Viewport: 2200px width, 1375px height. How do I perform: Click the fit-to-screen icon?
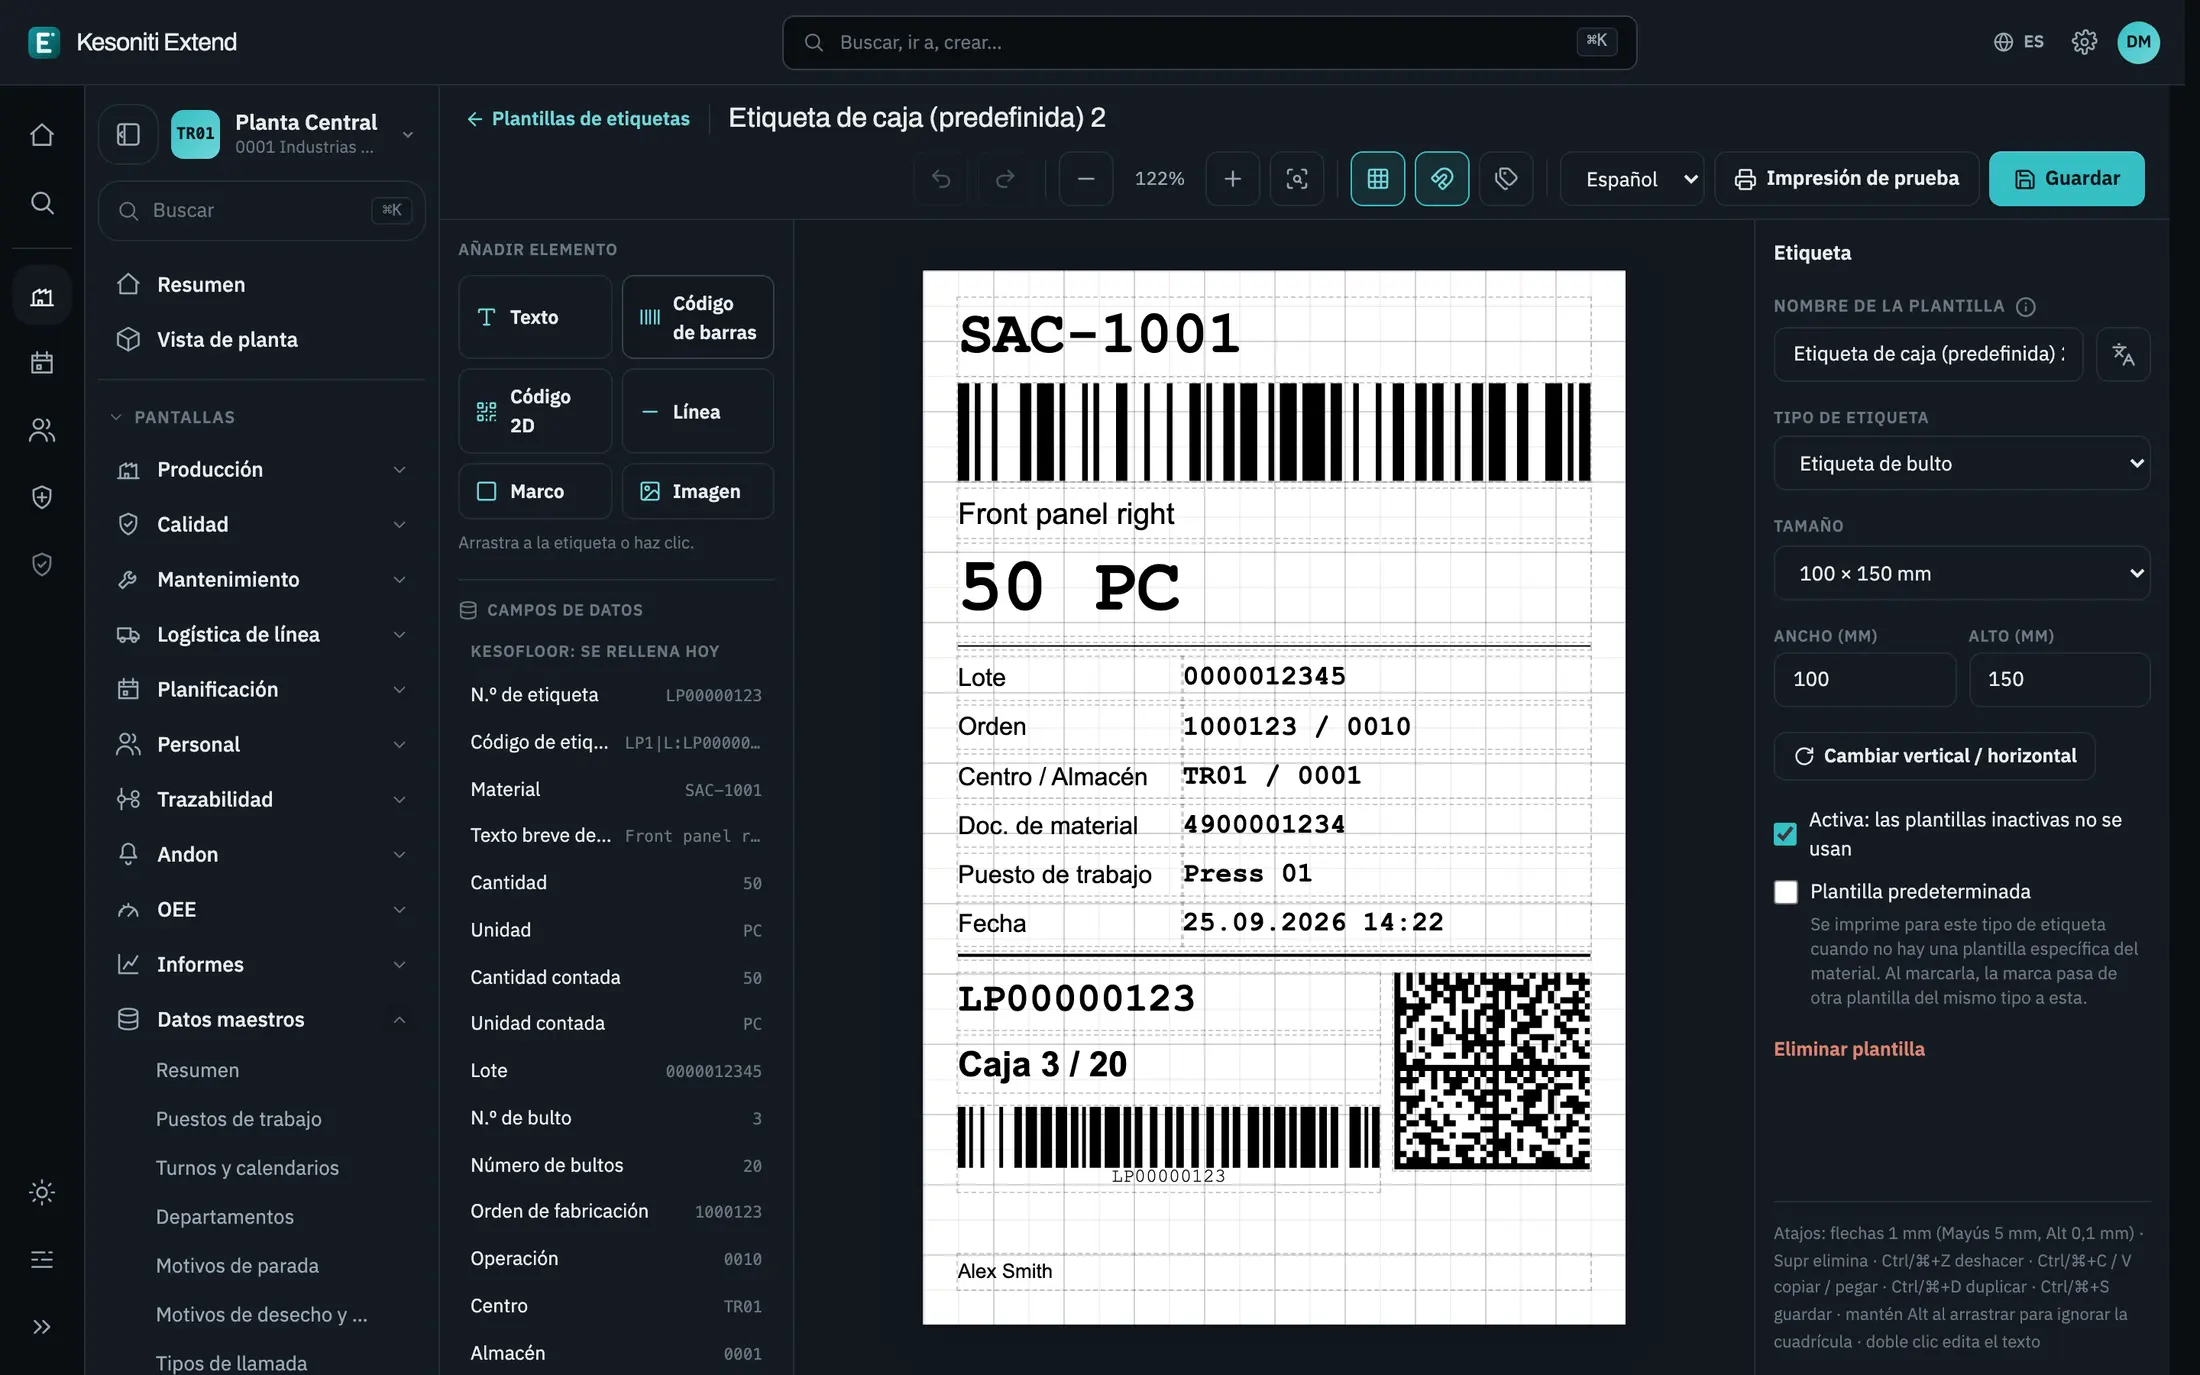[1297, 179]
